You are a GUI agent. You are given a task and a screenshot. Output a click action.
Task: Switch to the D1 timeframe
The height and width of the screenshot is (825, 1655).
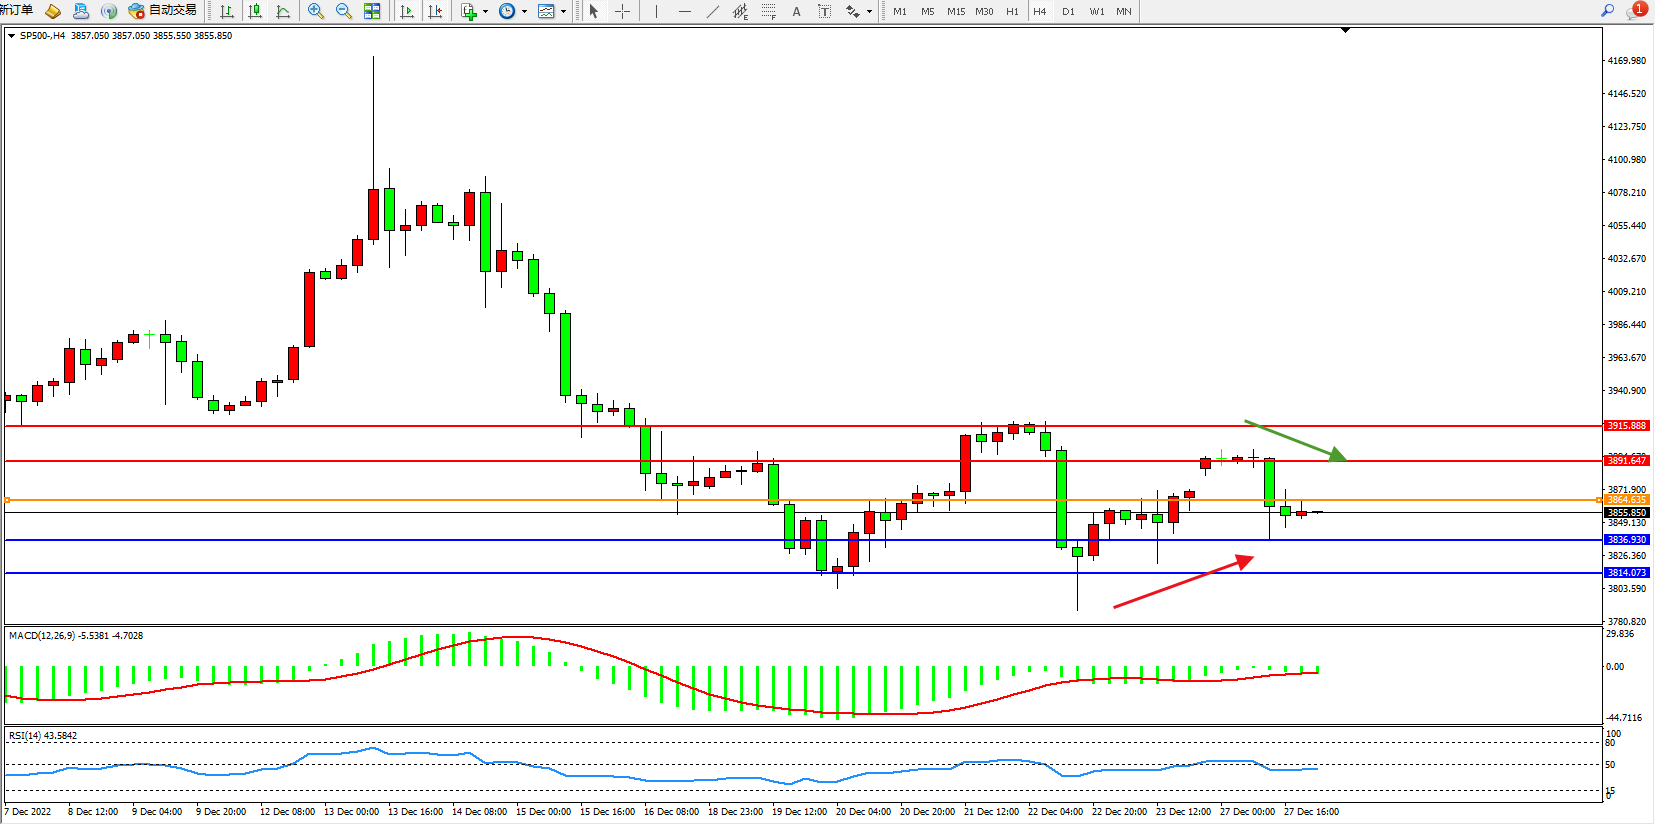(1068, 11)
